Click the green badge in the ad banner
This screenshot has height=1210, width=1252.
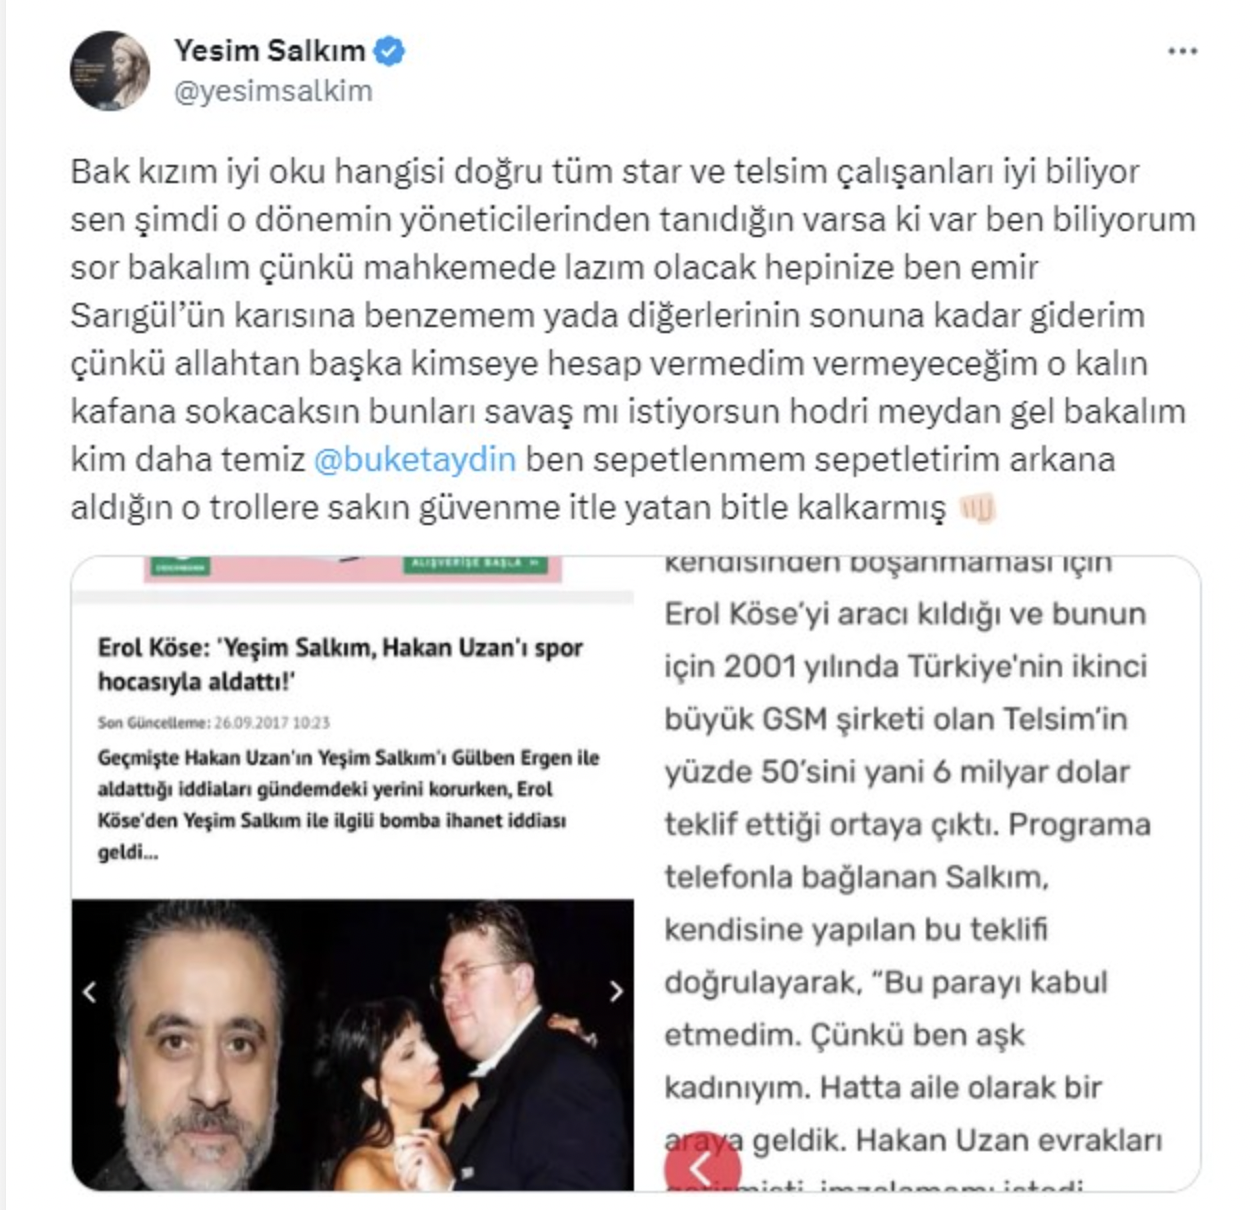pyautogui.click(x=180, y=565)
